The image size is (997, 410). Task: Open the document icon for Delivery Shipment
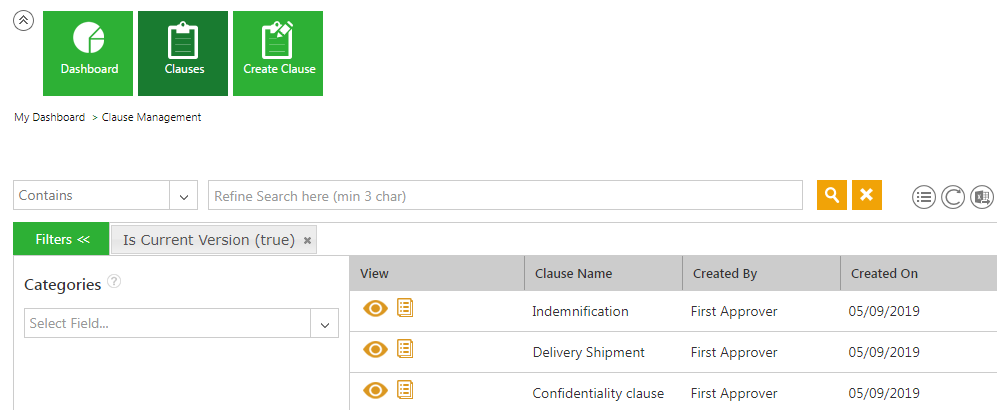click(405, 349)
